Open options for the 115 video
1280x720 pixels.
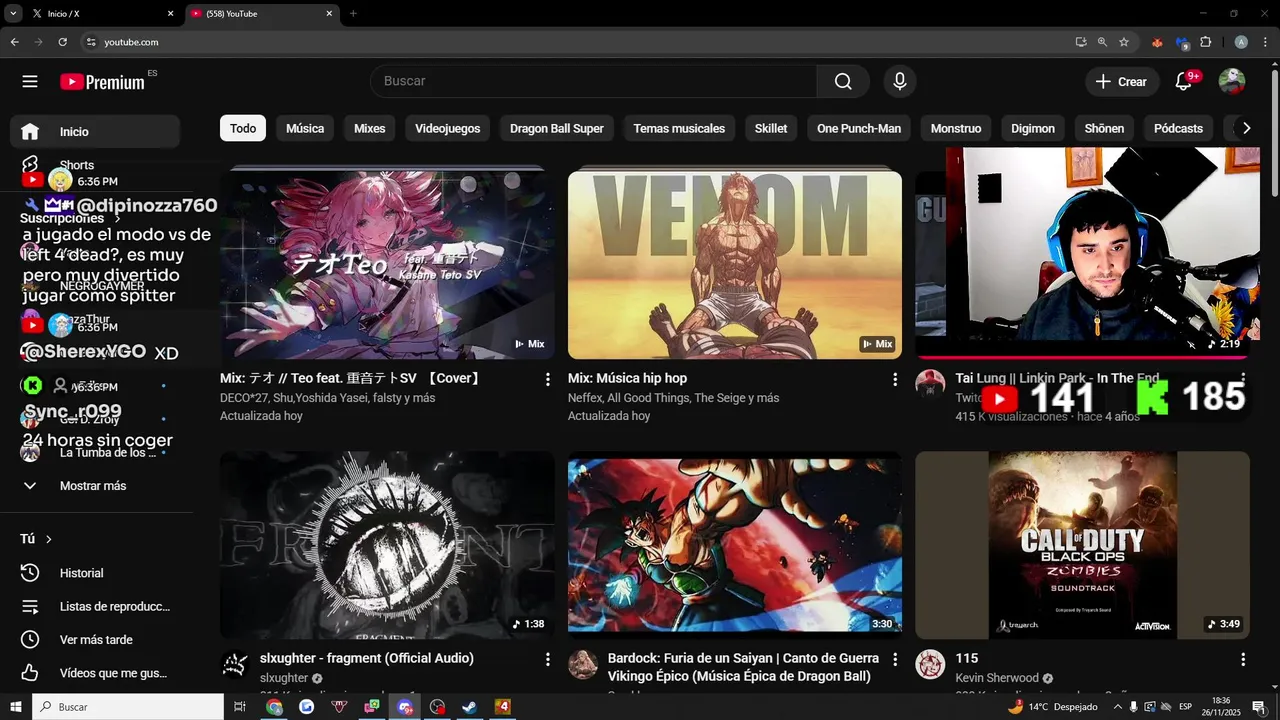coord(1243,659)
